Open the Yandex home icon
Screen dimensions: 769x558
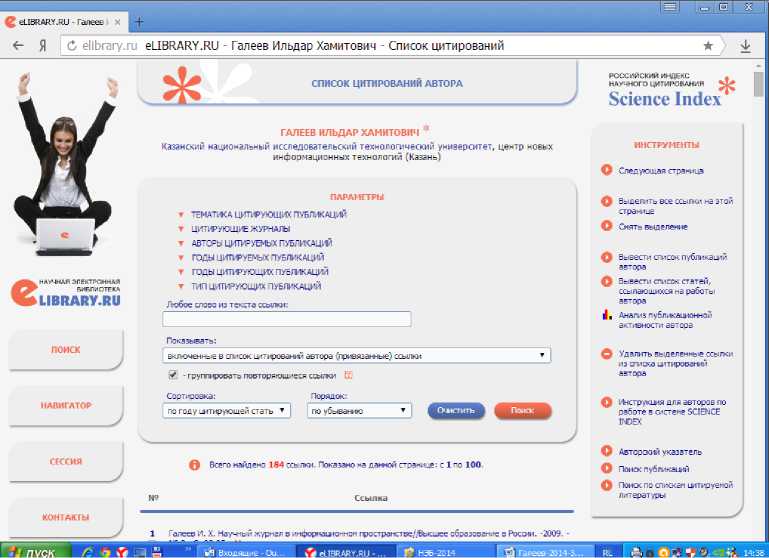(x=43, y=46)
